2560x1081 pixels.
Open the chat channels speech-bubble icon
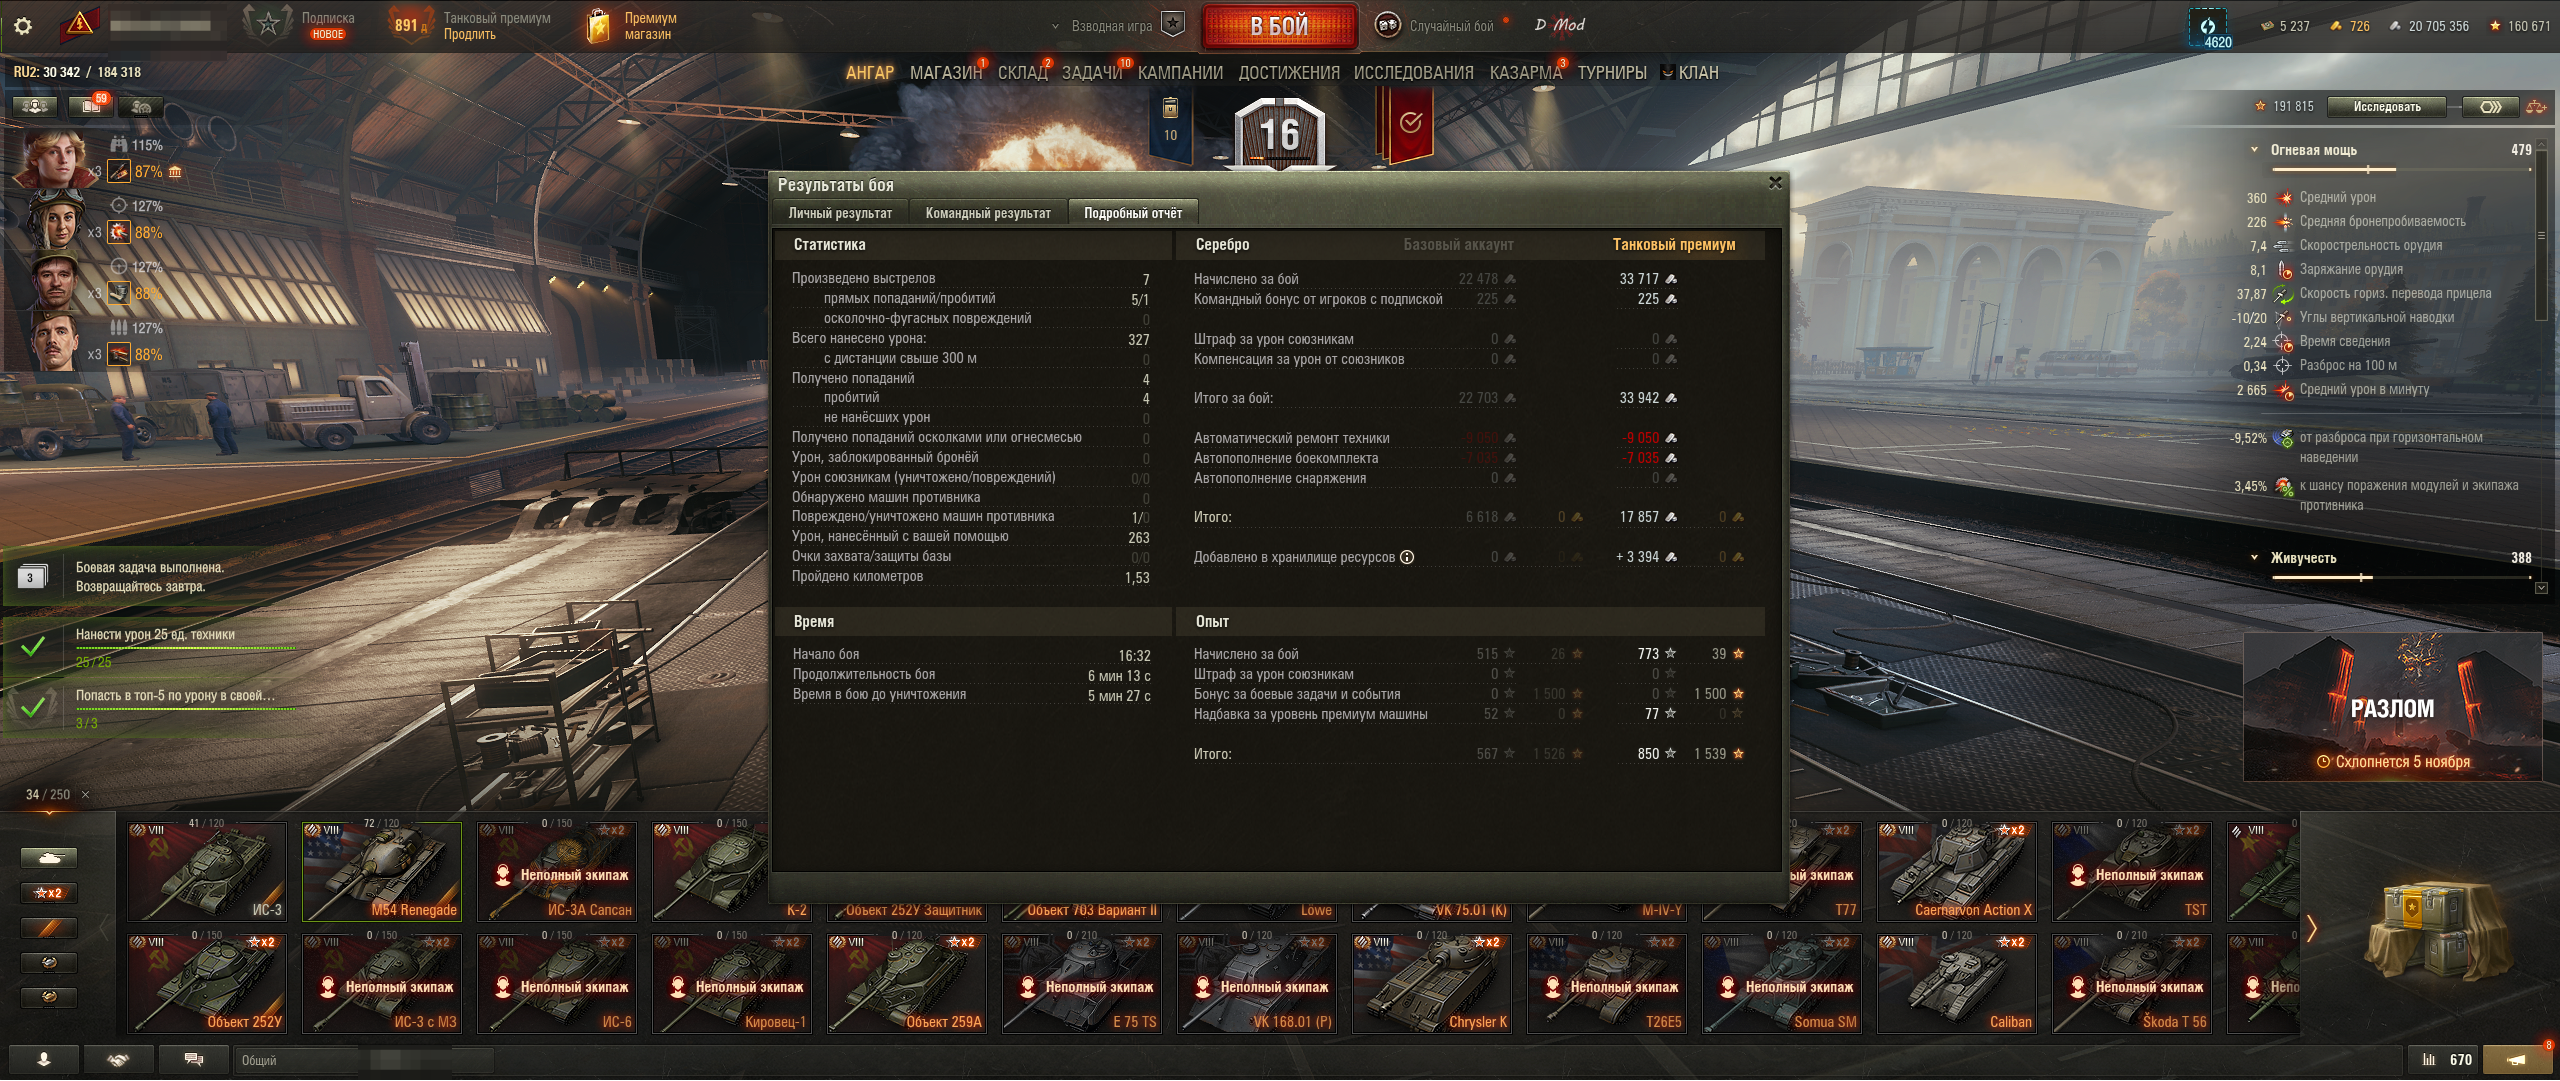194,1060
